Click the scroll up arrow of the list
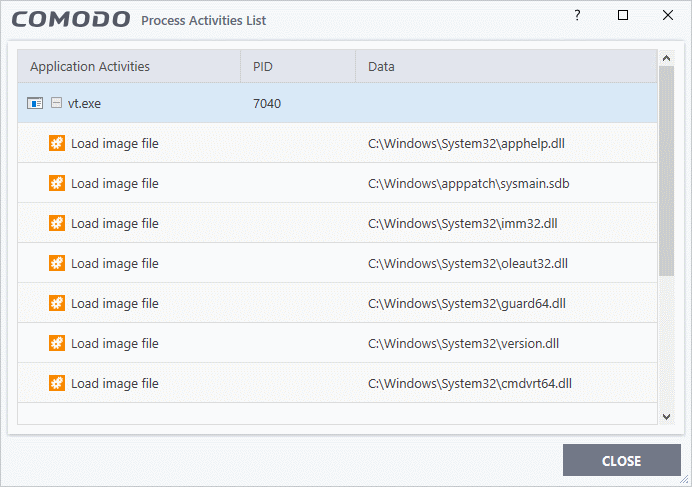The height and width of the screenshot is (487, 692). pos(666,58)
